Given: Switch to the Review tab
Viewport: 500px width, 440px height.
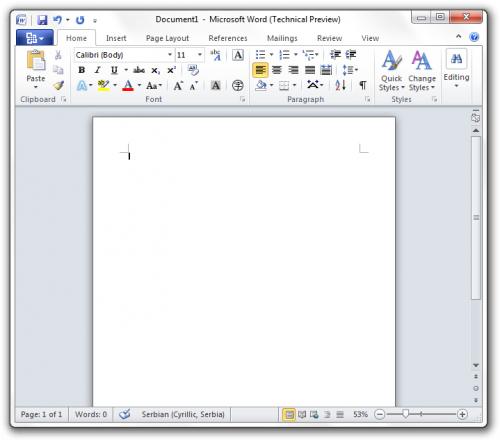Looking at the screenshot, I should click(x=329, y=38).
